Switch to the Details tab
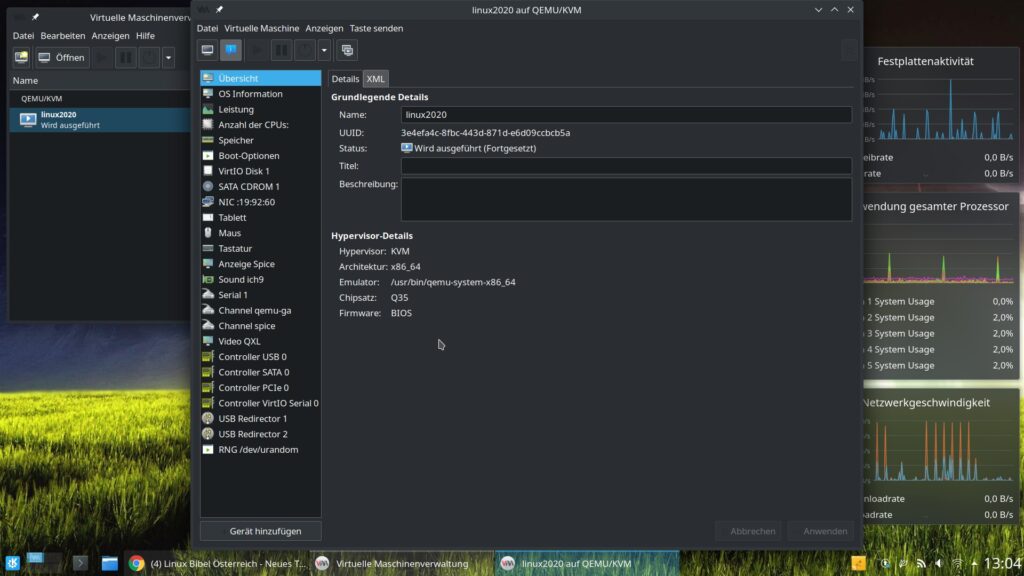The image size is (1024, 576). [345, 78]
